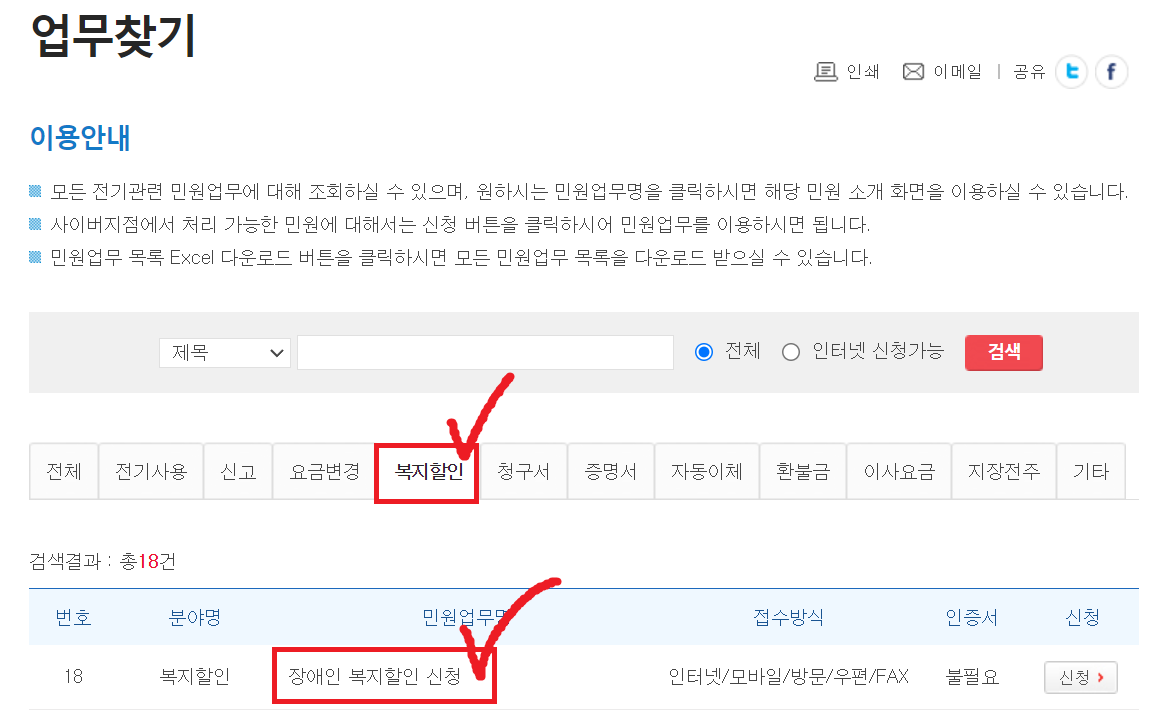Switch to the 복지할인 category tab
Viewport: 1151px width, 724px height.
[x=426, y=470]
